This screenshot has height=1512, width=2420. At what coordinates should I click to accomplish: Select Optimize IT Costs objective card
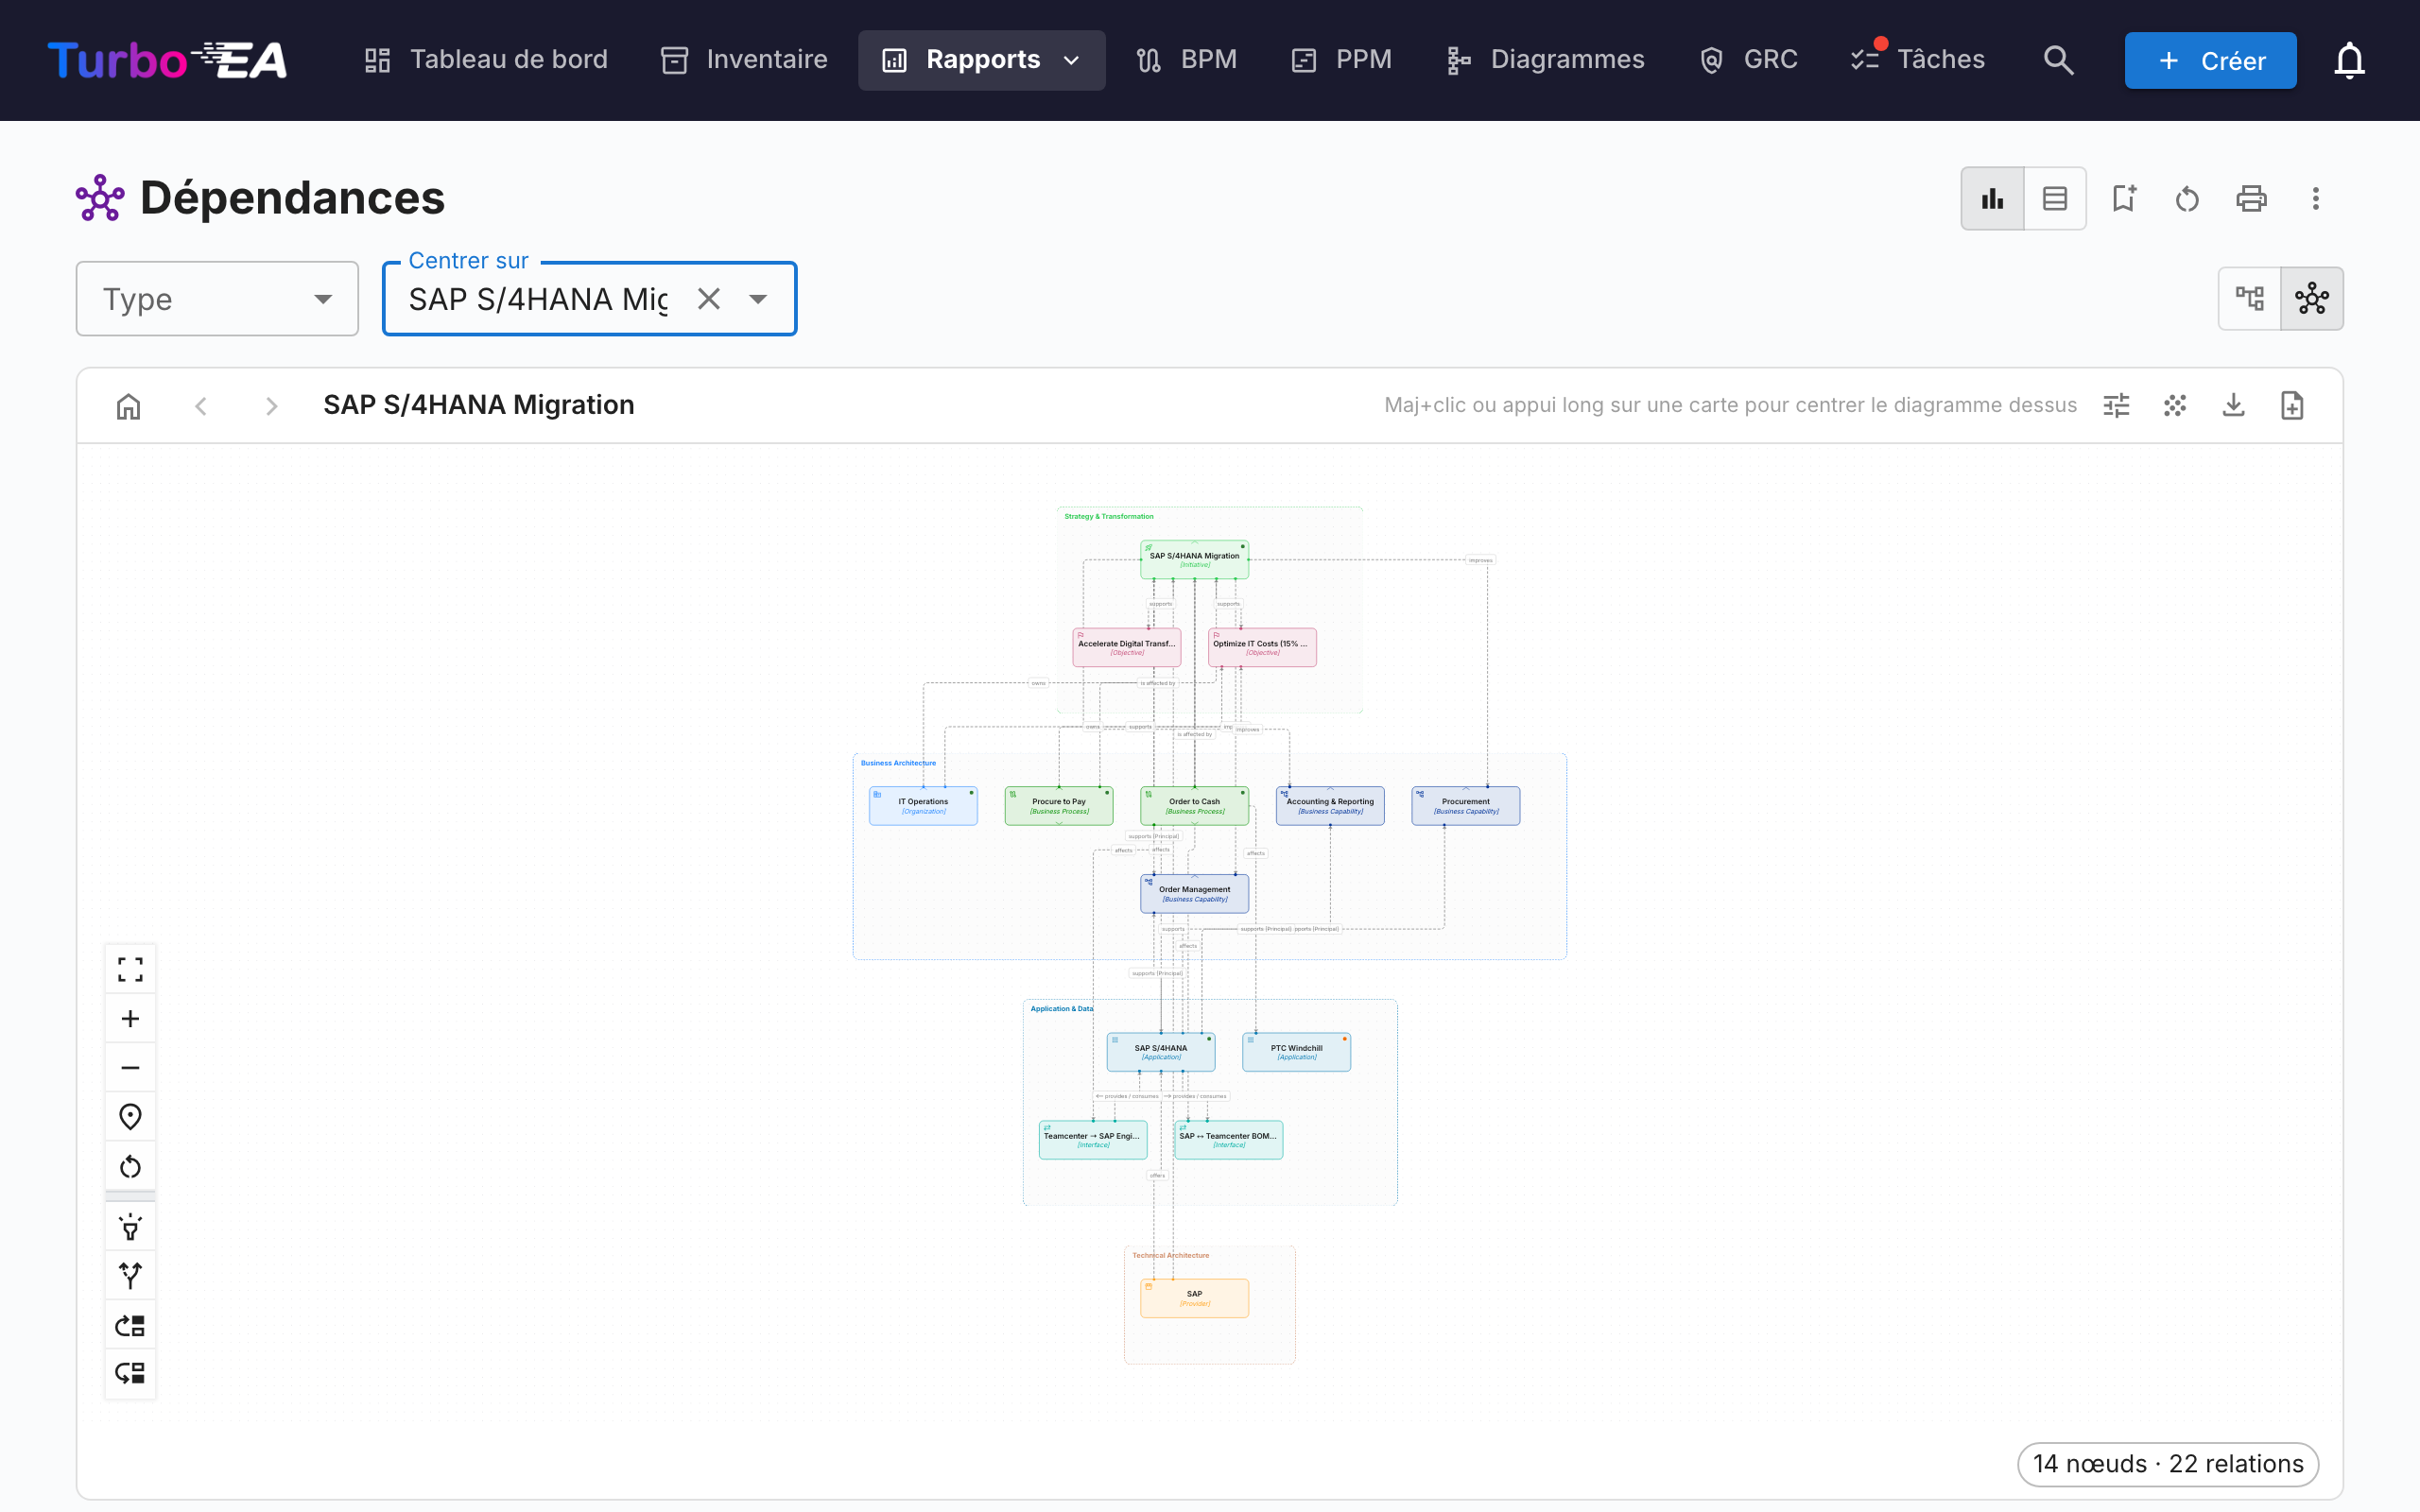tap(1262, 647)
